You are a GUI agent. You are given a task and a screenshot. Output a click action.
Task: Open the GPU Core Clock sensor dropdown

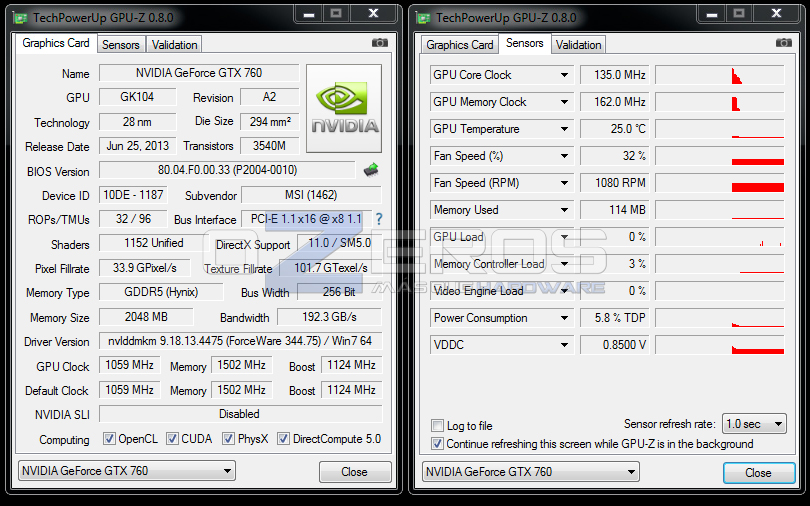[564, 75]
